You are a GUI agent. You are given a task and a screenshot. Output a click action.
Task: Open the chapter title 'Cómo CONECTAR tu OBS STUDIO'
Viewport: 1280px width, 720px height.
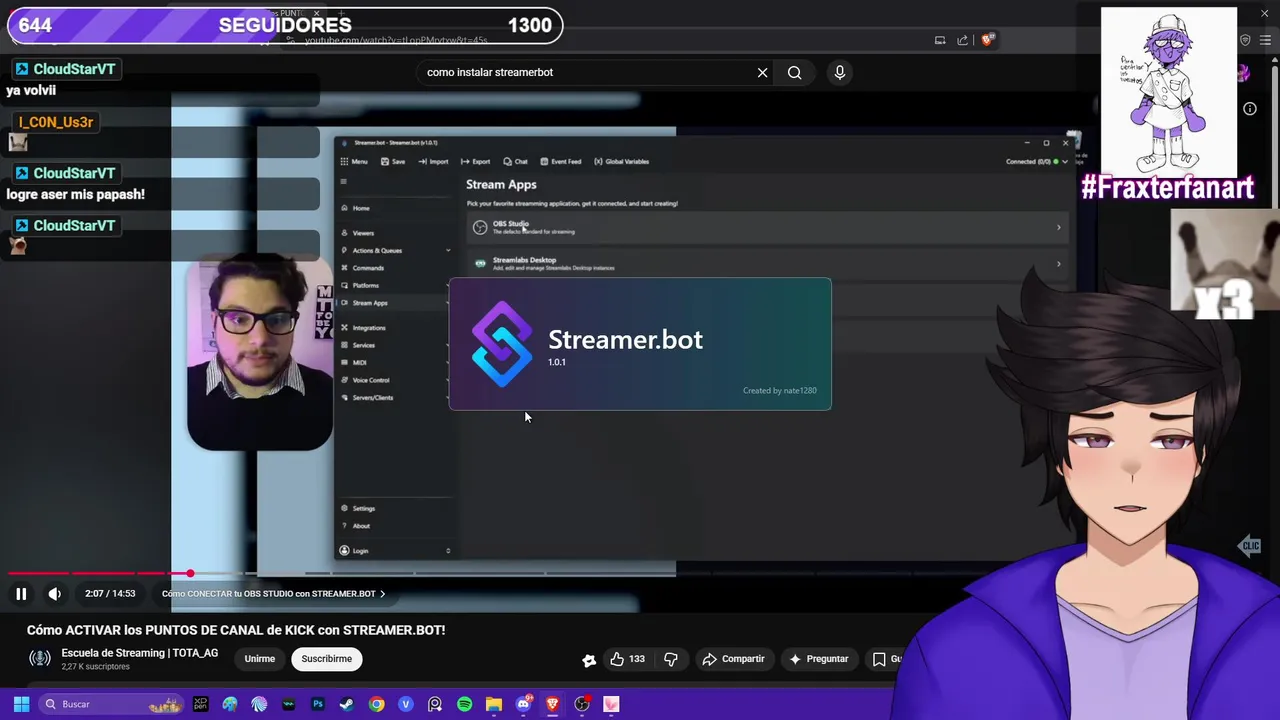click(273, 594)
